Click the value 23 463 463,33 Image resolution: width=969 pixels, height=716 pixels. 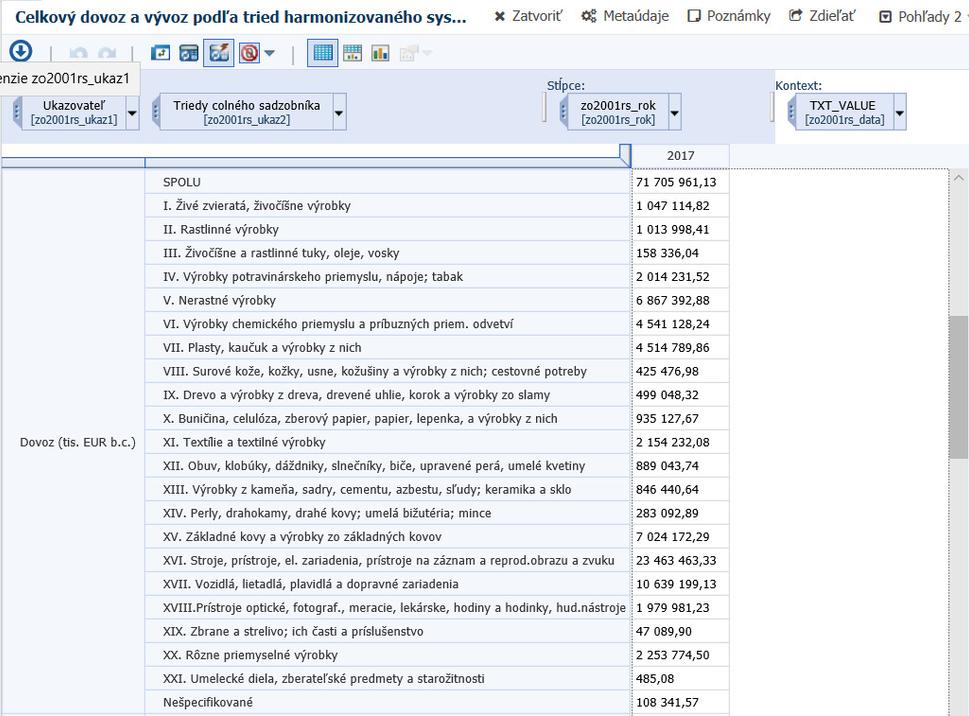coord(676,561)
